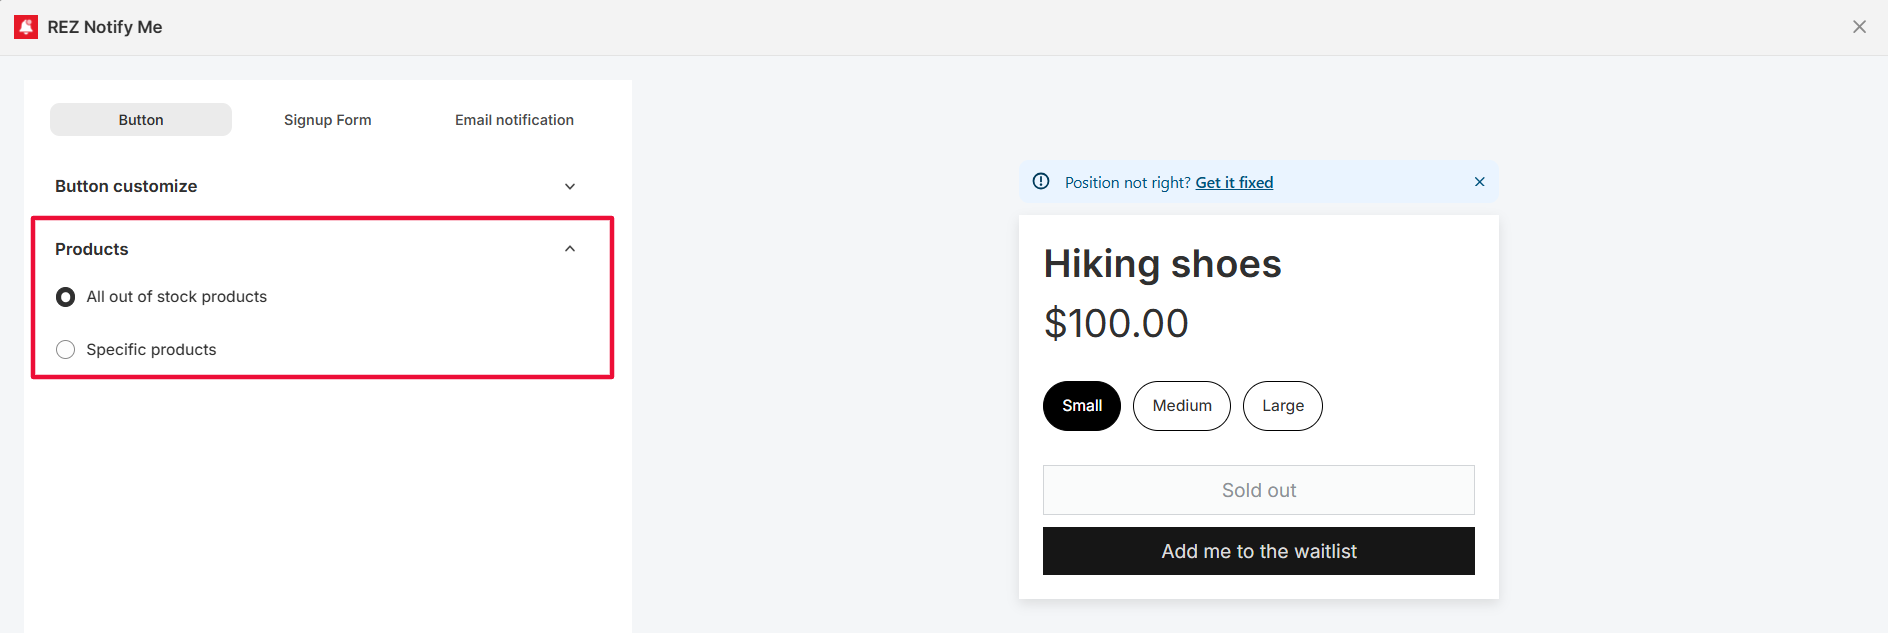
Task: Select the Small size variant
Action: tap(1082, 406)
